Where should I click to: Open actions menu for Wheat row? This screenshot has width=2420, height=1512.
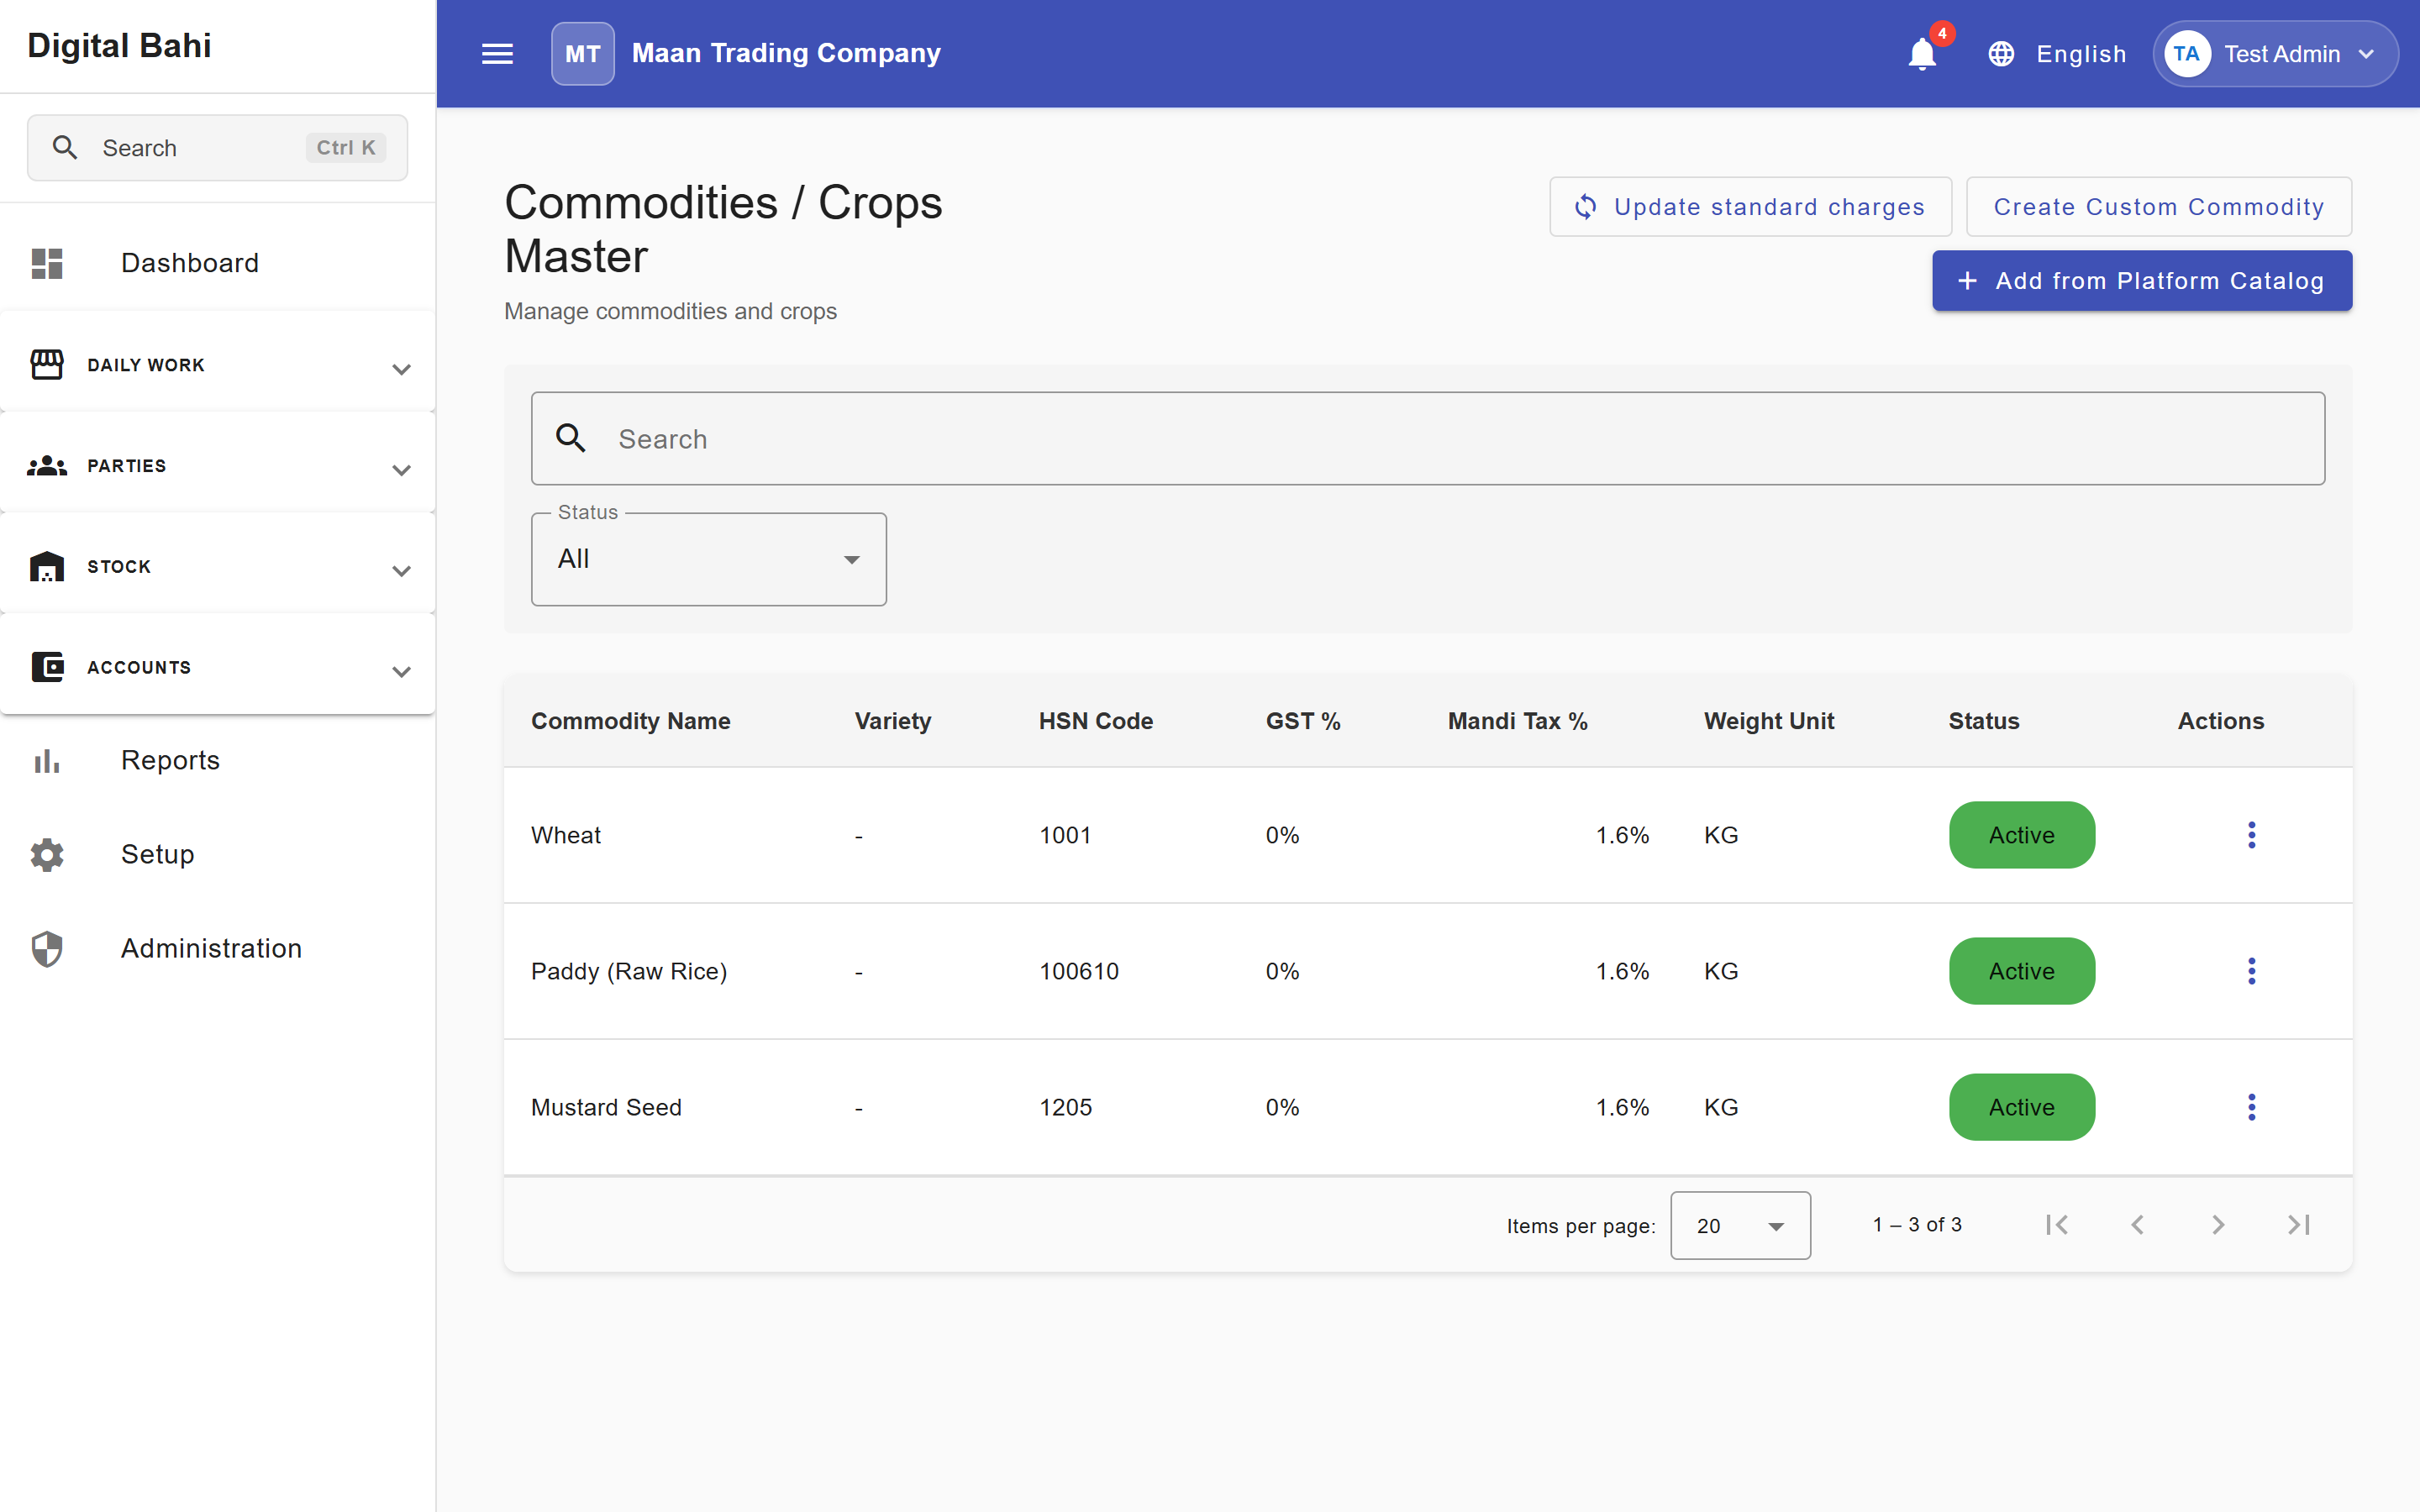click(x=2251, y=835)
